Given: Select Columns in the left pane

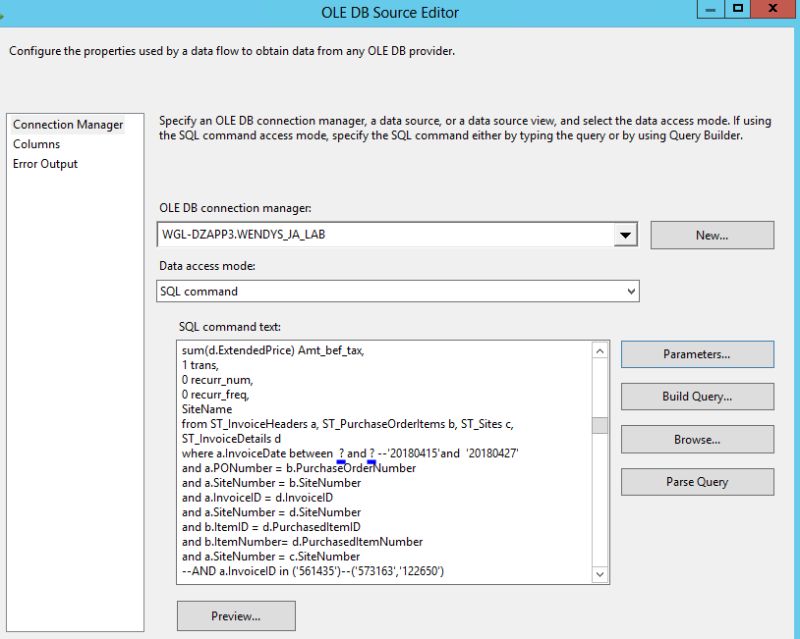Looking at the screenshot, I should tap(35, 144).
